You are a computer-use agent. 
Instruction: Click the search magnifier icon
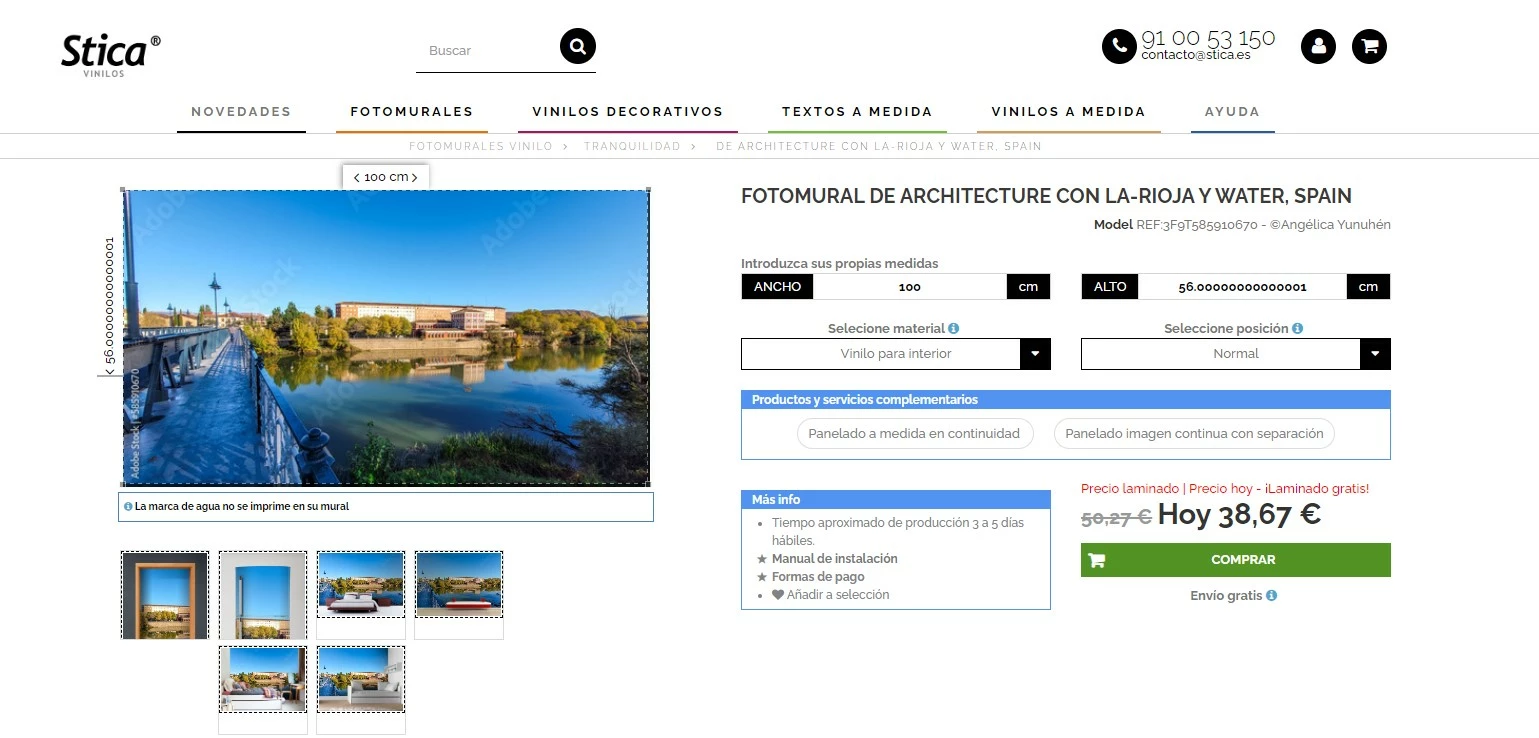pos(578,46)
